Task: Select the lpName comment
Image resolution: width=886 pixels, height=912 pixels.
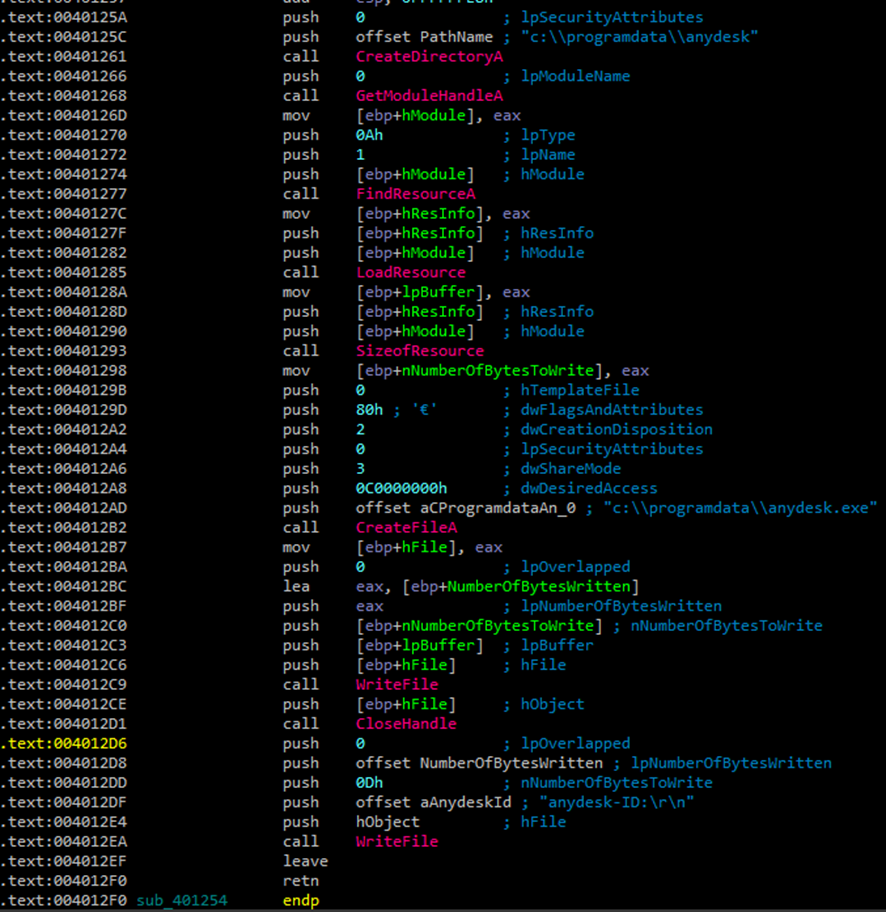Action: click(548, 155)
